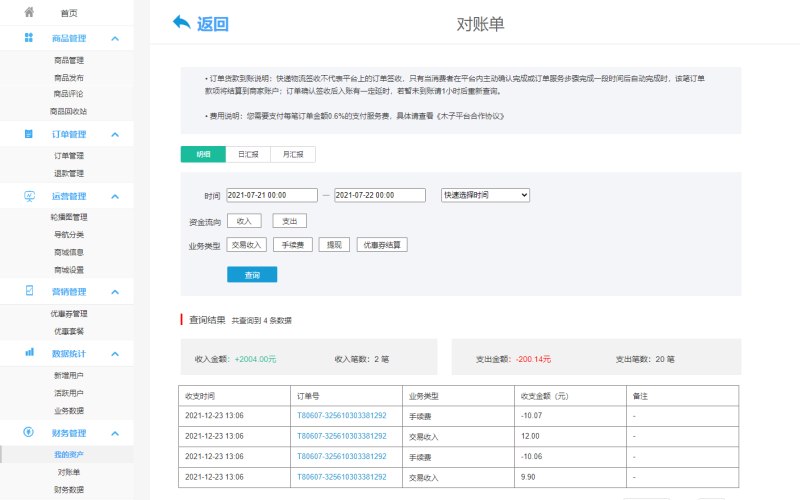This screenshot has height=500, width=800.
Task: Click the income amount +2004.00元
Action: pos(255,359)
